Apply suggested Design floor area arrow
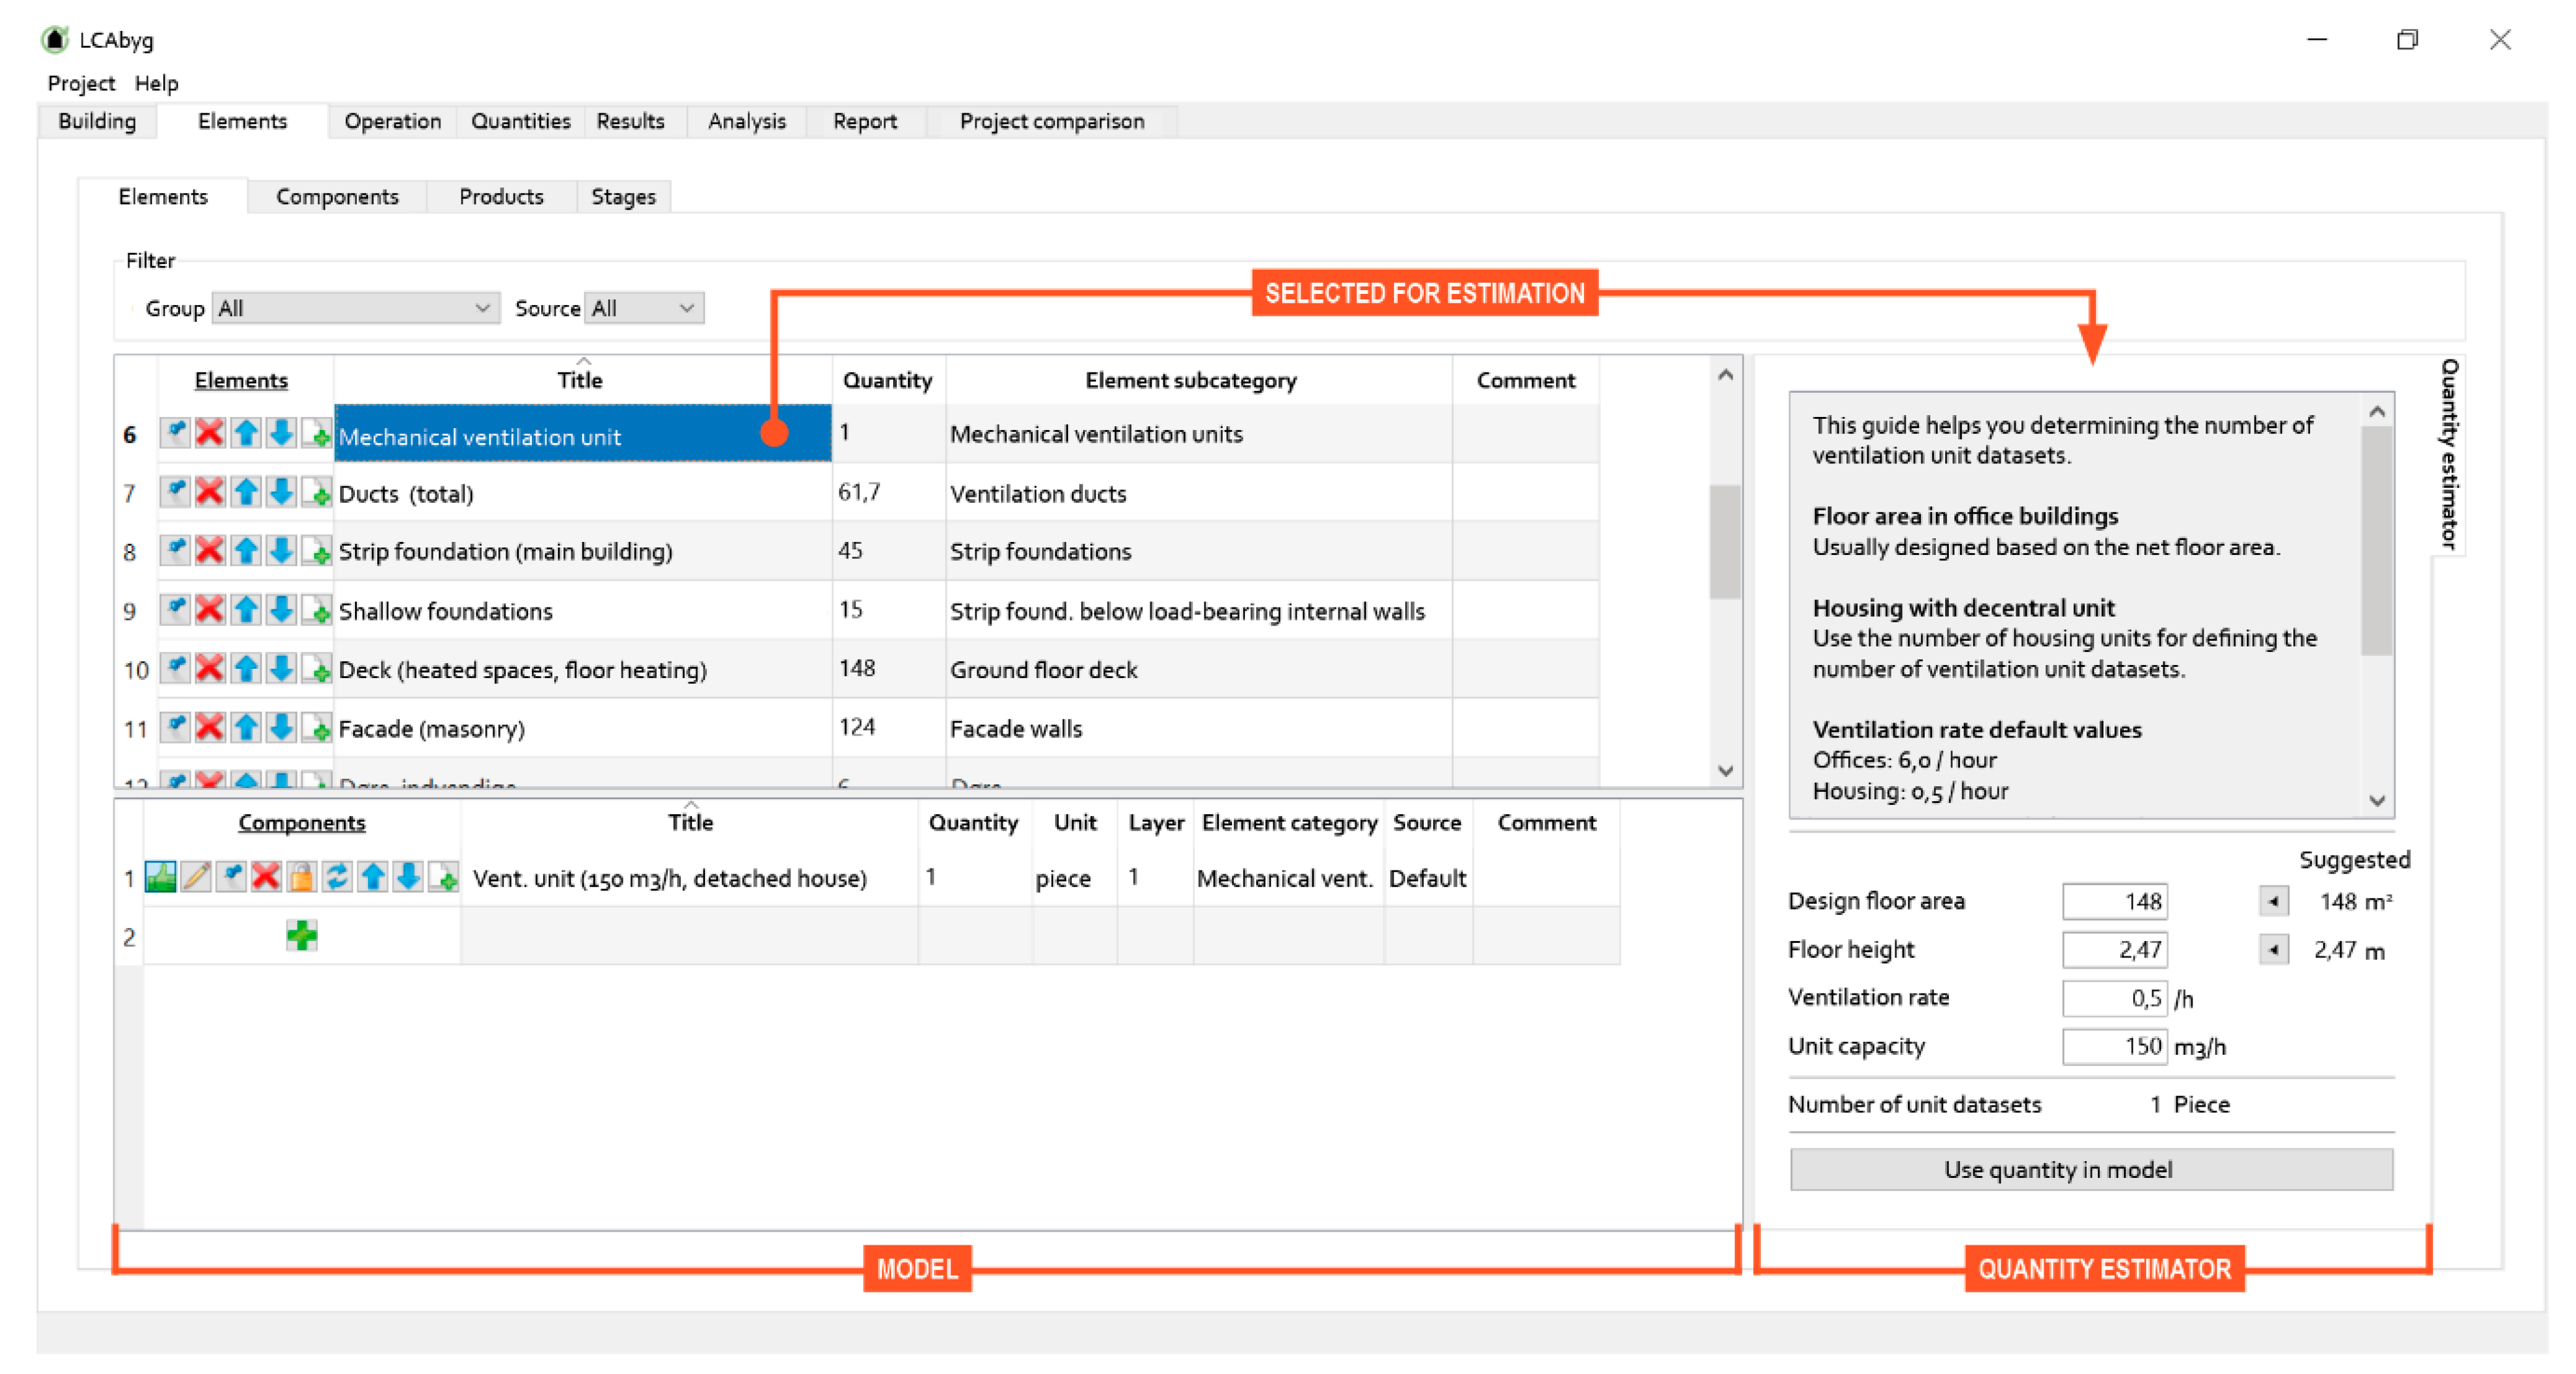 pyautogui.click(x=2274, y=901)
